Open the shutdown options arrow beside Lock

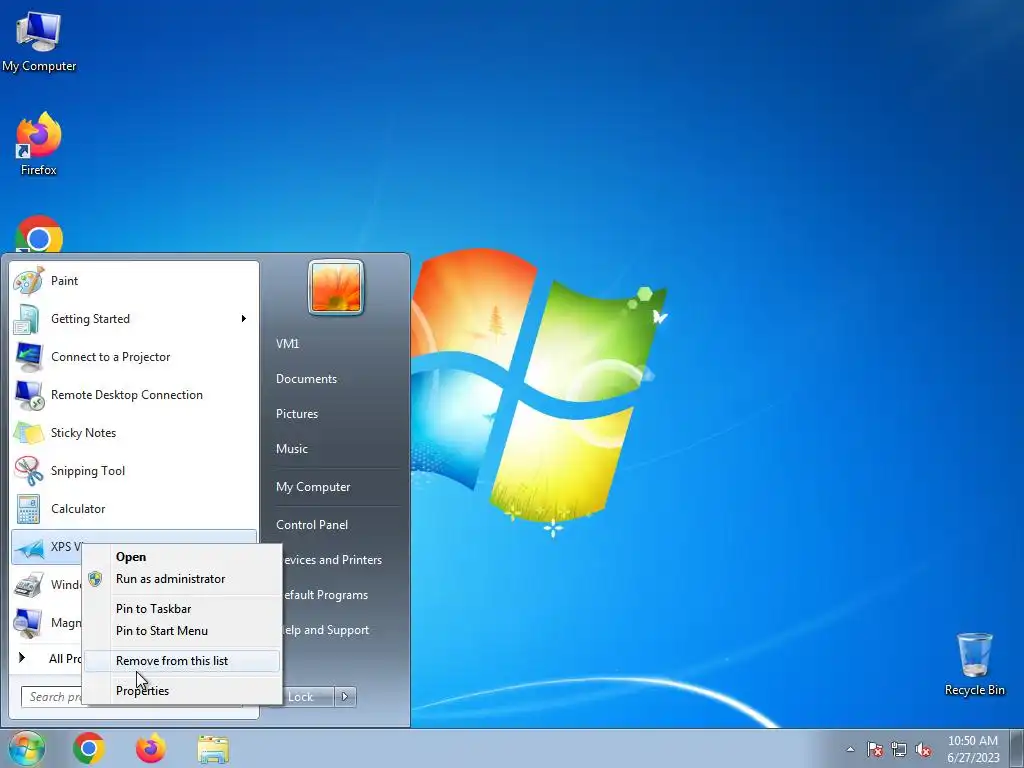click(345, 697)
